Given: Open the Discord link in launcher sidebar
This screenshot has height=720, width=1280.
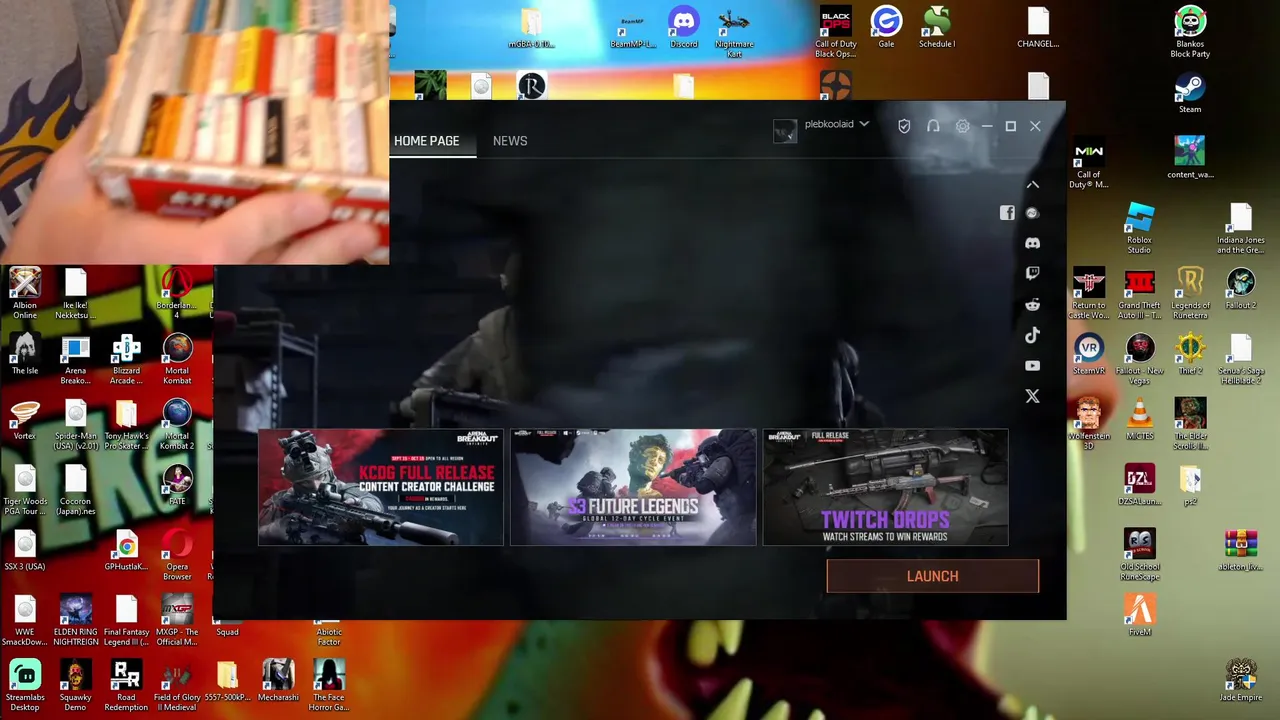Looking at the screenshot, I should tap(1032, 243).
